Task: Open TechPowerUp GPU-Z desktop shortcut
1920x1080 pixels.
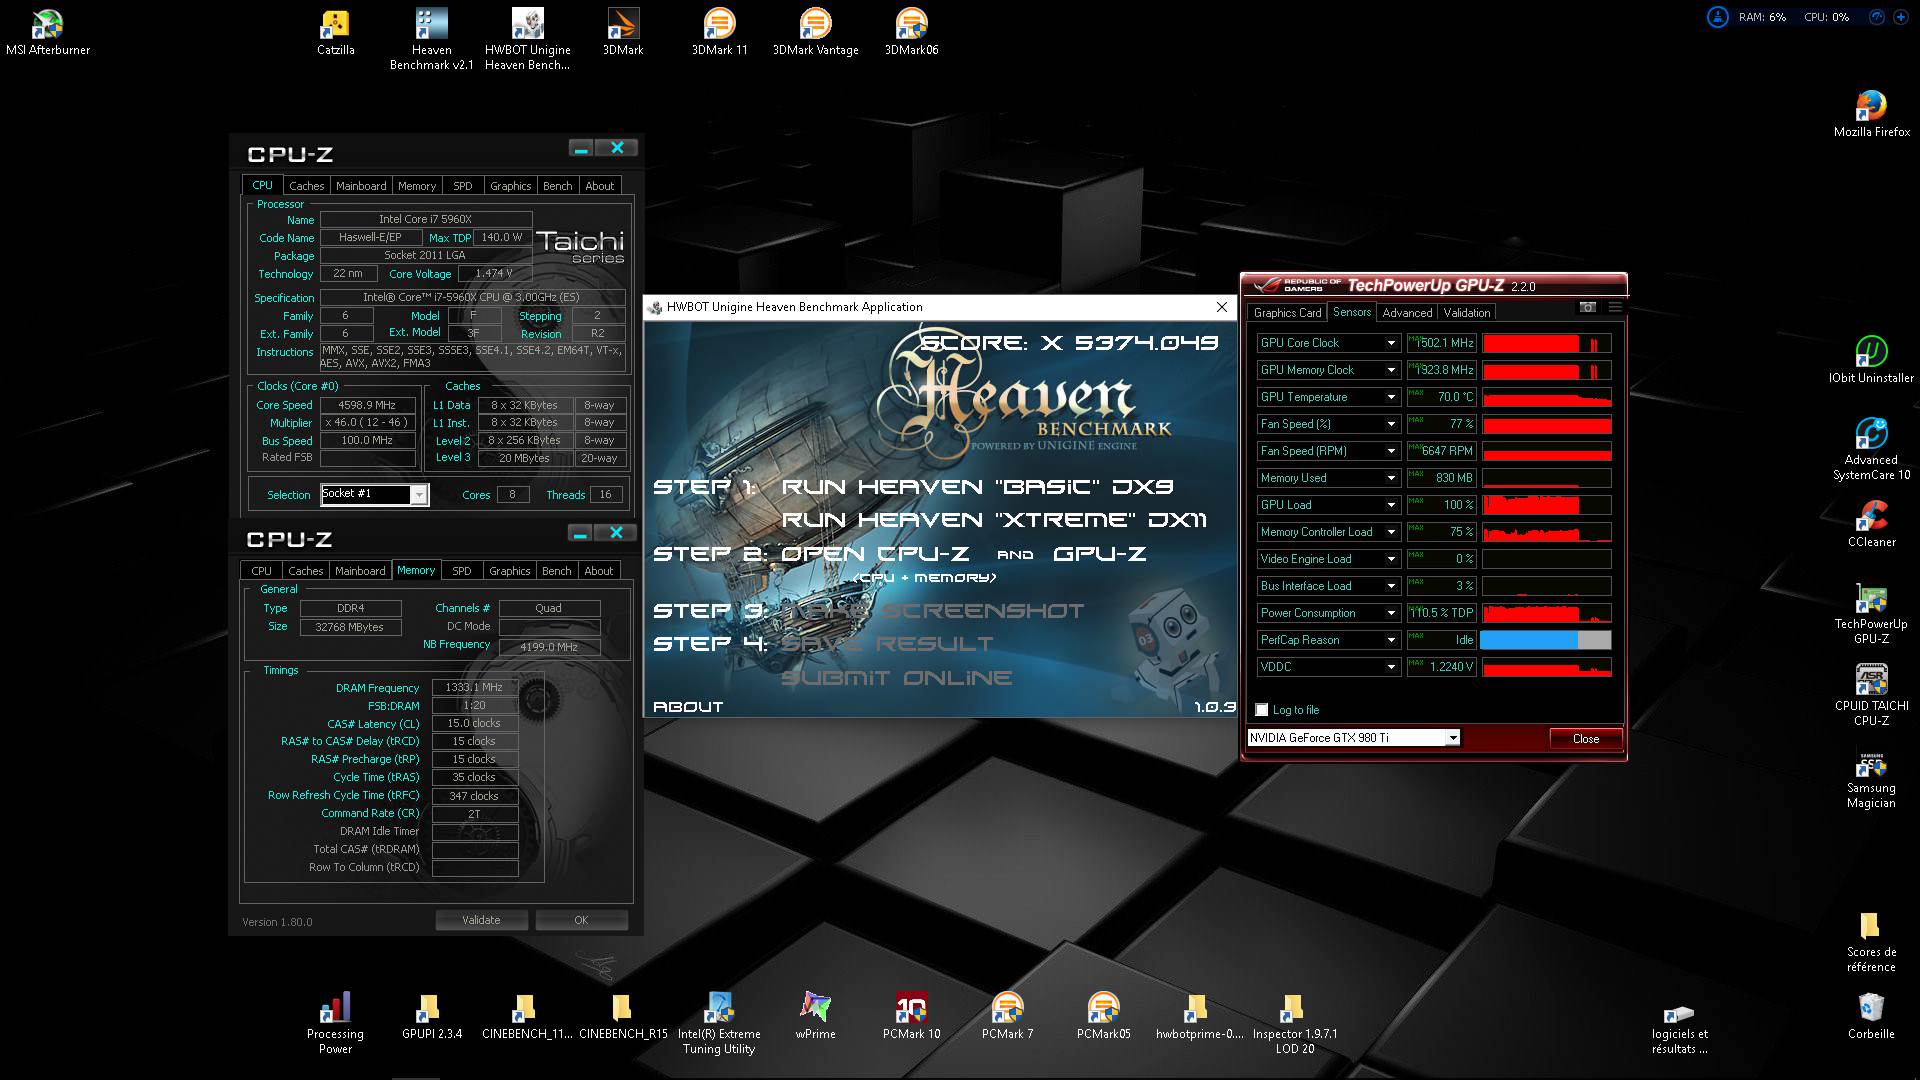Action: [x=1871, y=613]
